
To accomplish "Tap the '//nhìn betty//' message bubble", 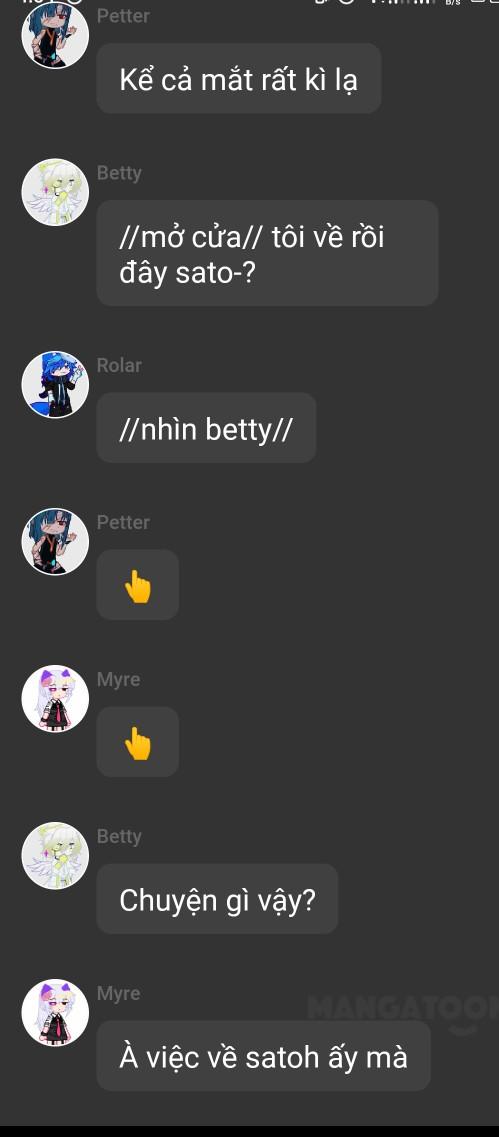I will 206,428.
